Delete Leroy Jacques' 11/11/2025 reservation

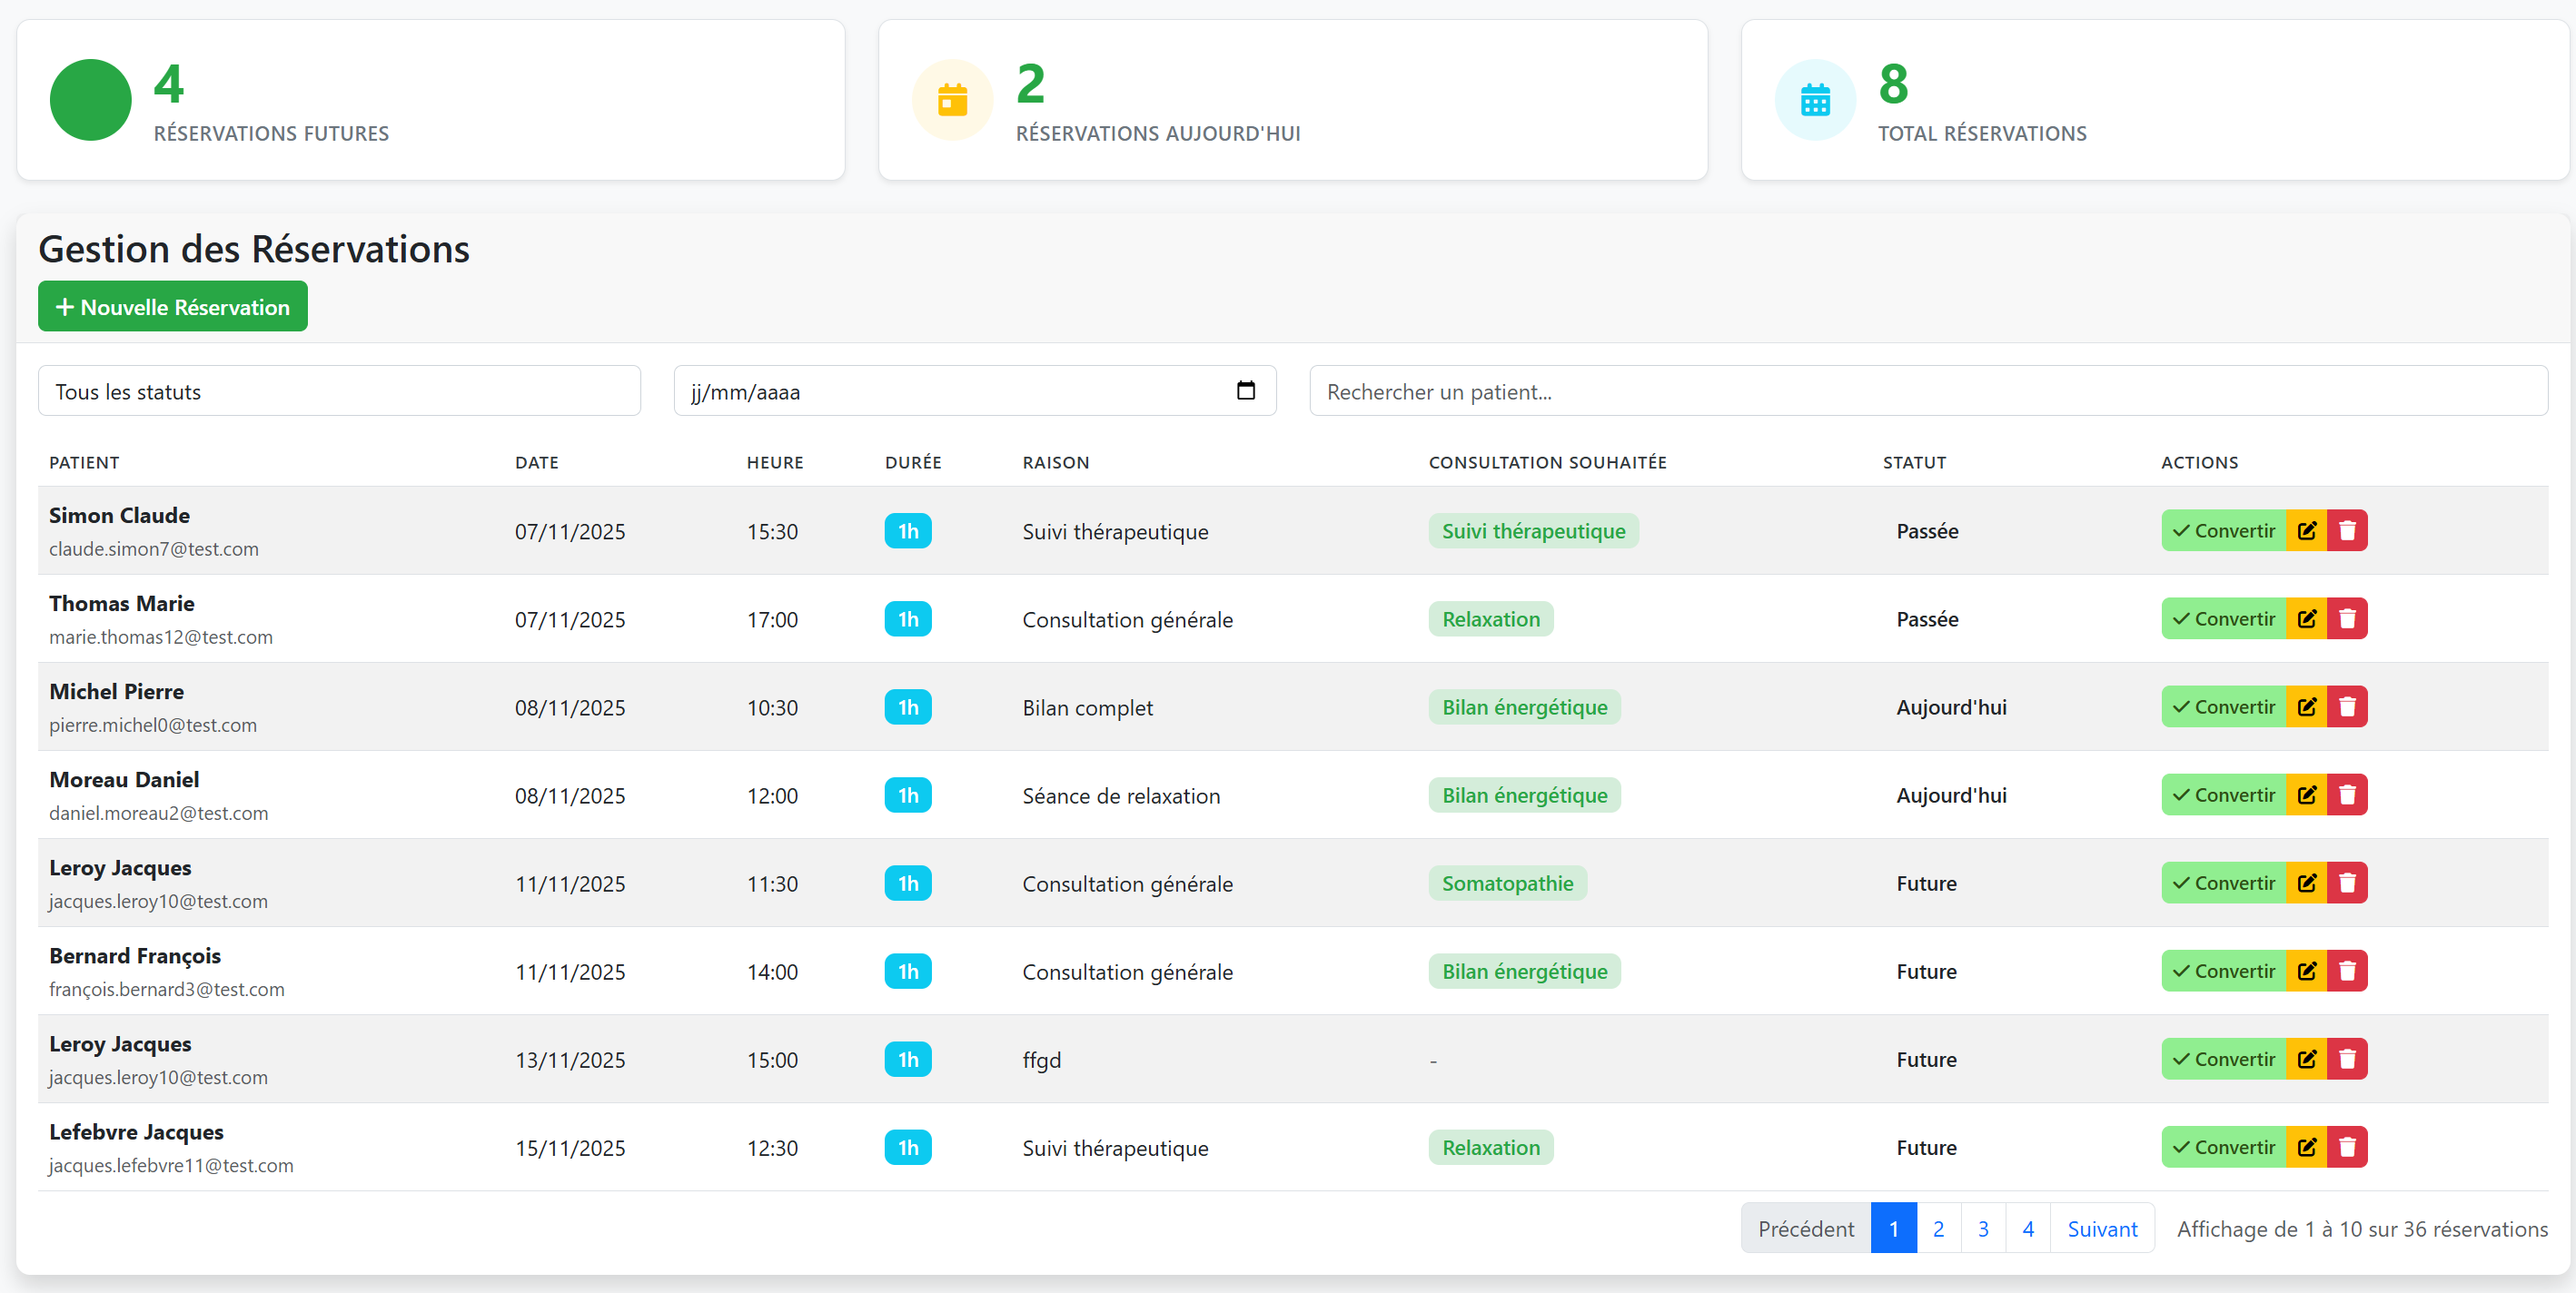(x=2348, y=882)
